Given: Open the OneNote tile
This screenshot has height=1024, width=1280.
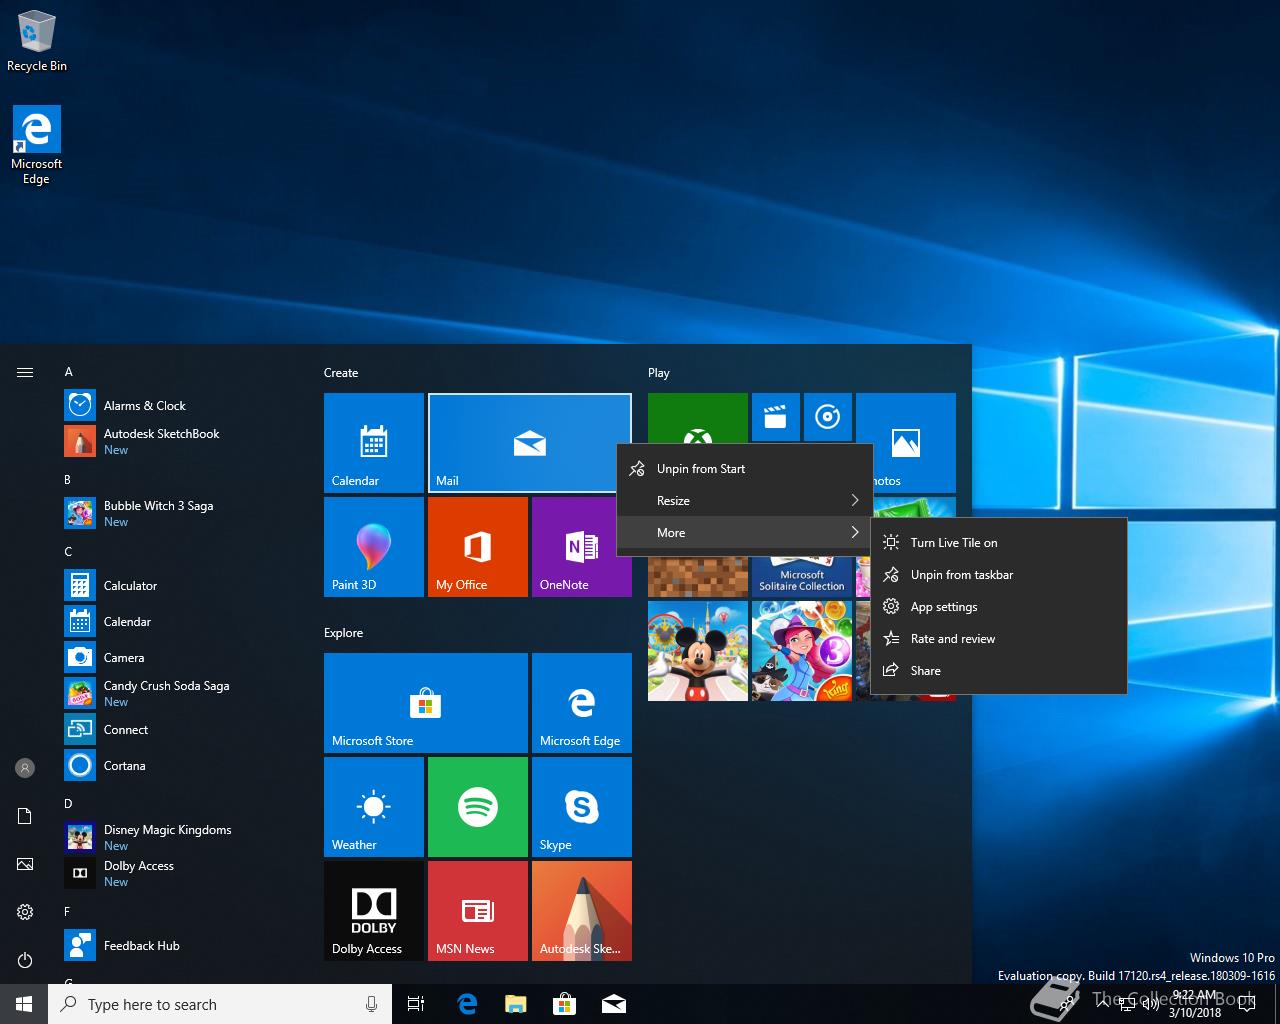Looking at the screenshot, I should (582, 547).
